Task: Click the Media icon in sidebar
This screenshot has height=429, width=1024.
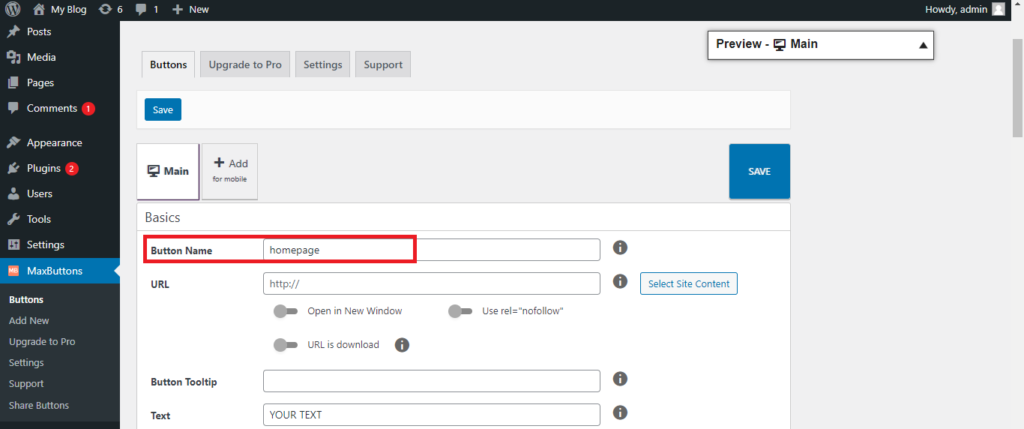Action: pyautogui.click(x=13, y=57)
